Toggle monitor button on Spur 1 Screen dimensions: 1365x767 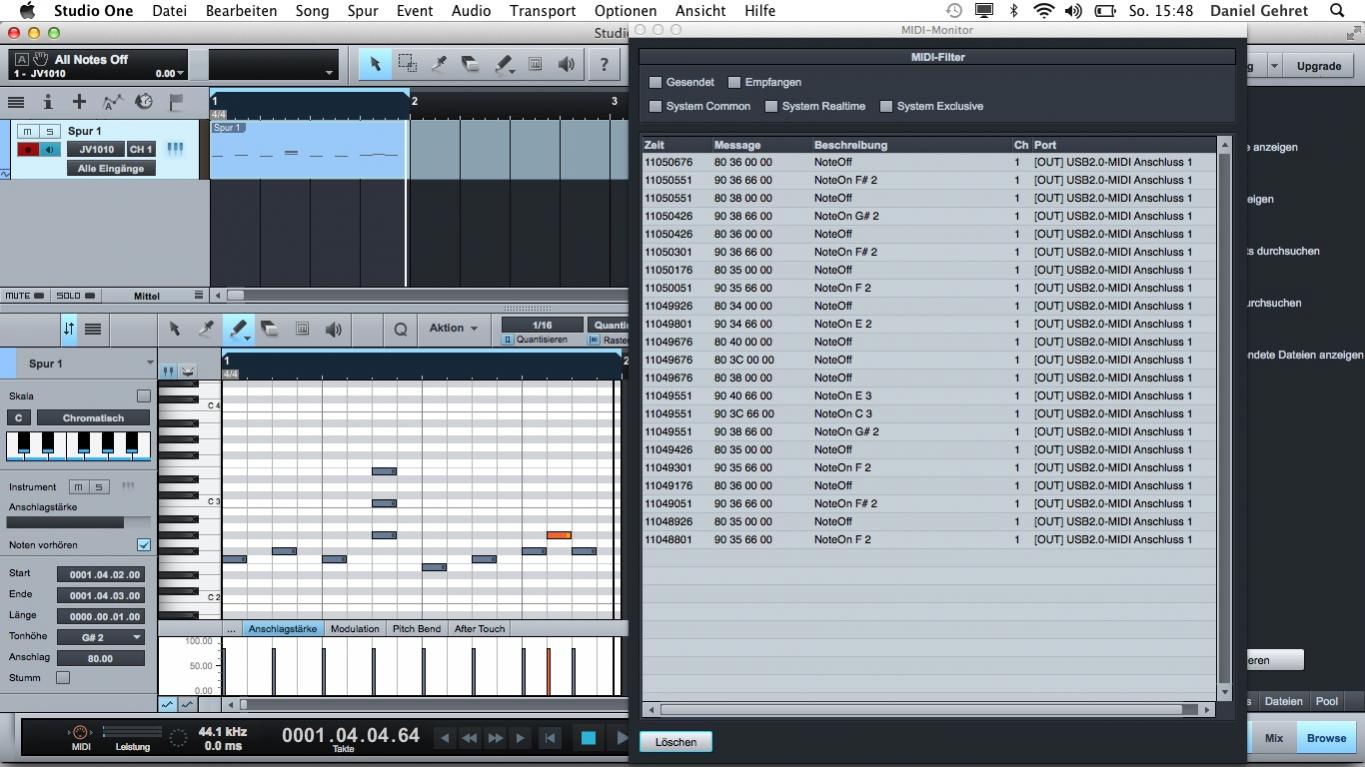[49, 149]
